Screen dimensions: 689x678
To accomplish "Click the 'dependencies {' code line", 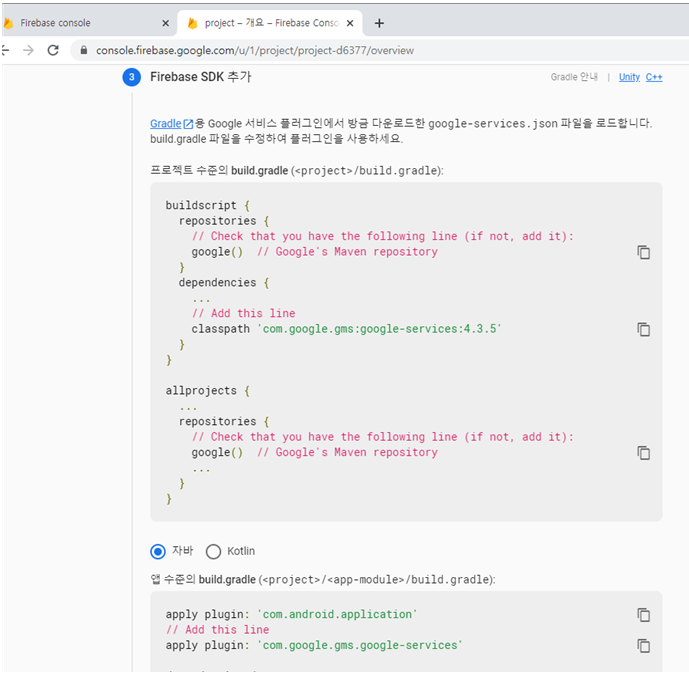I will 224,283.
